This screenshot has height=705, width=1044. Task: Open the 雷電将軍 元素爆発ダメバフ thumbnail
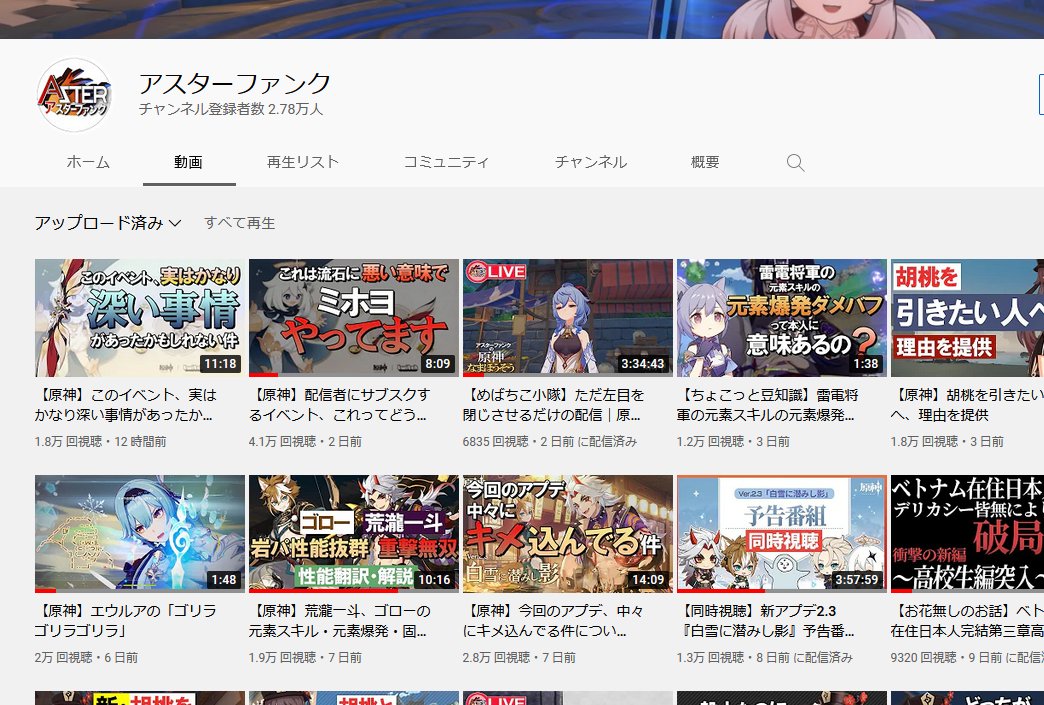(782, 318)
